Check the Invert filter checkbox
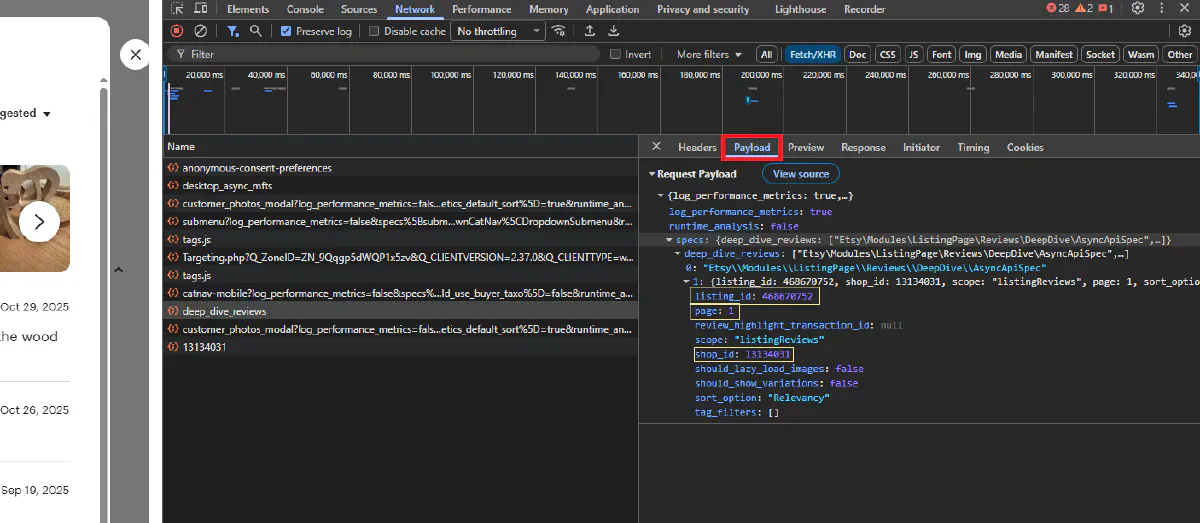This screenshot has width=1200, height=523. 616,54
